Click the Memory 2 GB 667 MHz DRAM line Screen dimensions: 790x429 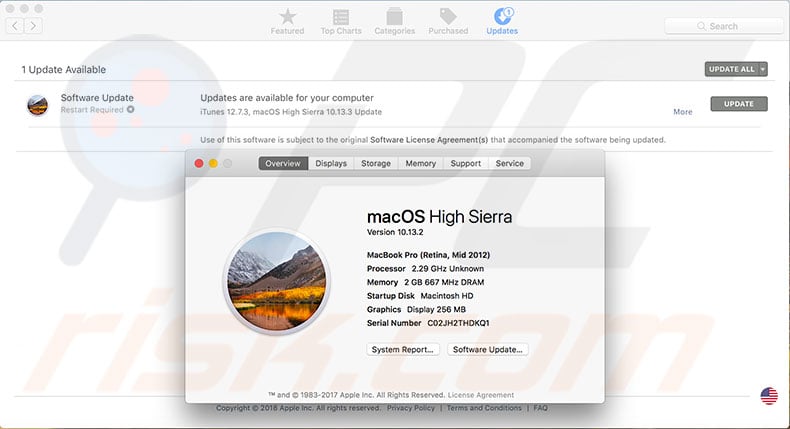coord(425,282)
